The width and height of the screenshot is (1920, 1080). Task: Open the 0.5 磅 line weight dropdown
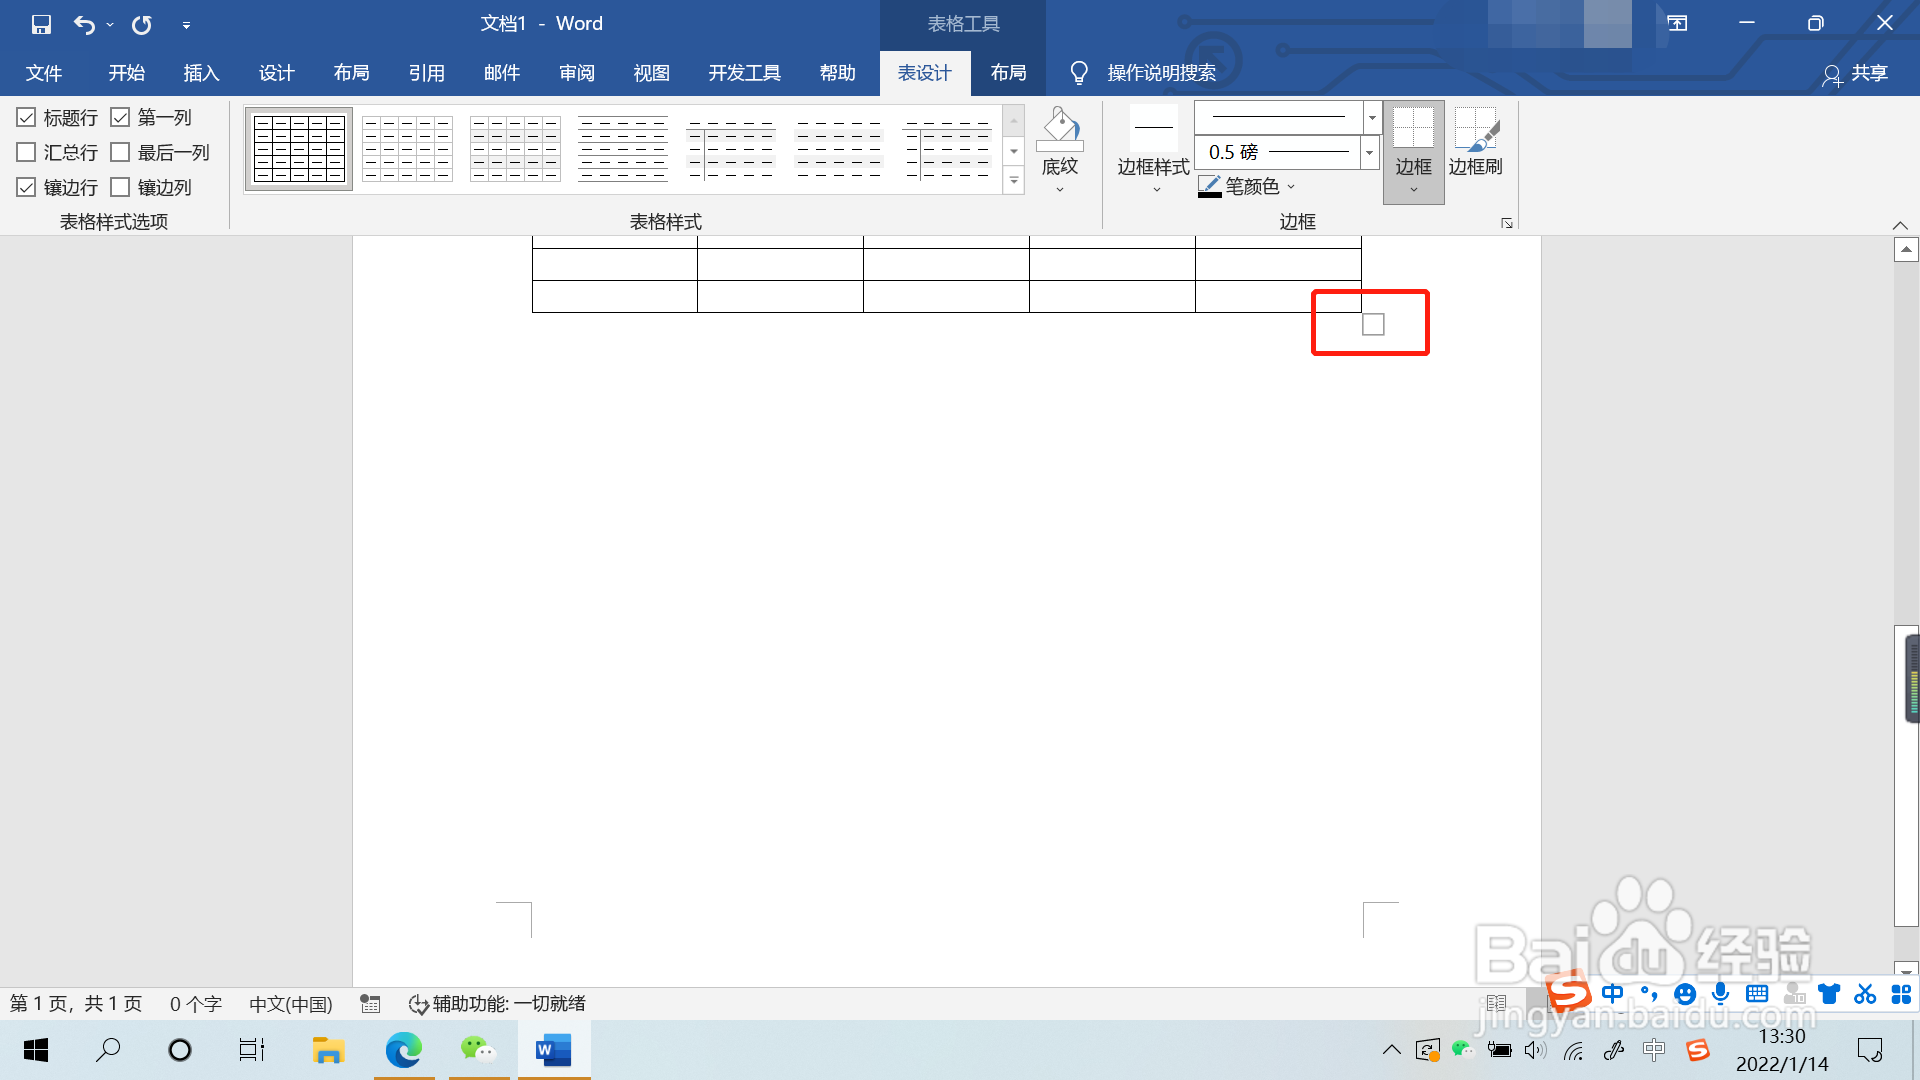pos(1370,153)
